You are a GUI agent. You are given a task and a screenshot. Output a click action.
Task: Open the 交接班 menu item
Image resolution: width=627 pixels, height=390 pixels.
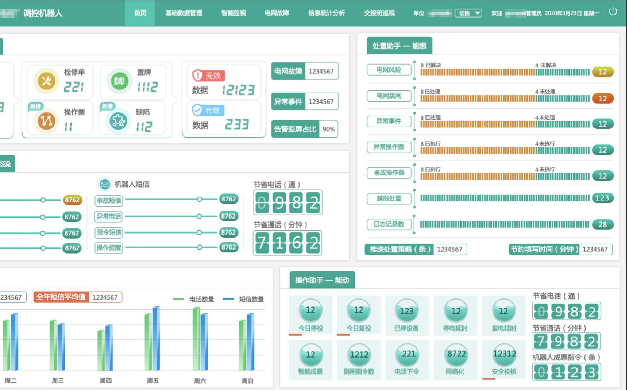[379, 13]
